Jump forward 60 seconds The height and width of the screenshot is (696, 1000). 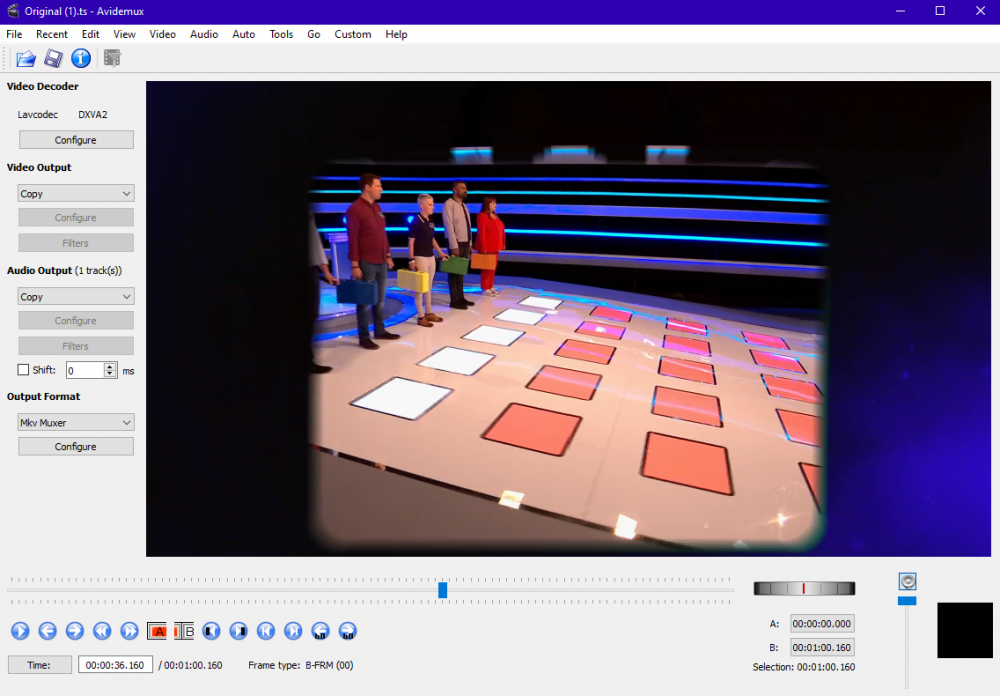pos(347,631)
